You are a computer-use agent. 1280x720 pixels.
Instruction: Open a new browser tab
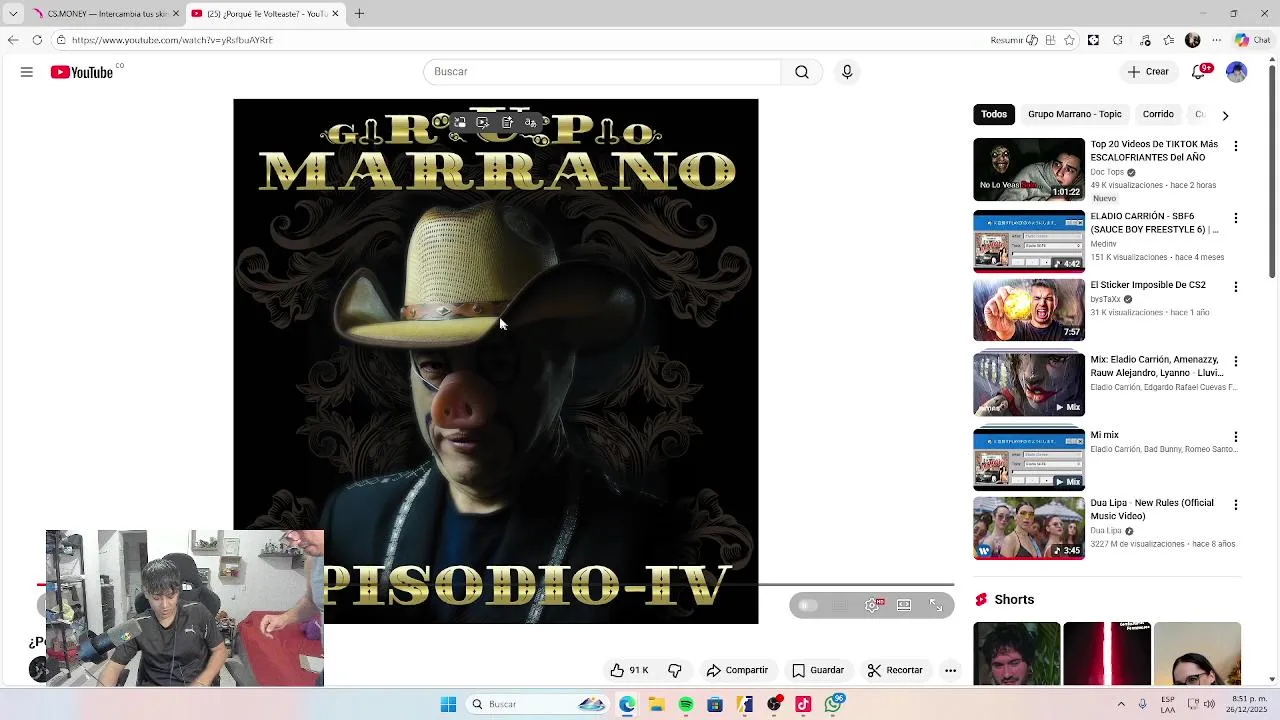tap(359, 13)
